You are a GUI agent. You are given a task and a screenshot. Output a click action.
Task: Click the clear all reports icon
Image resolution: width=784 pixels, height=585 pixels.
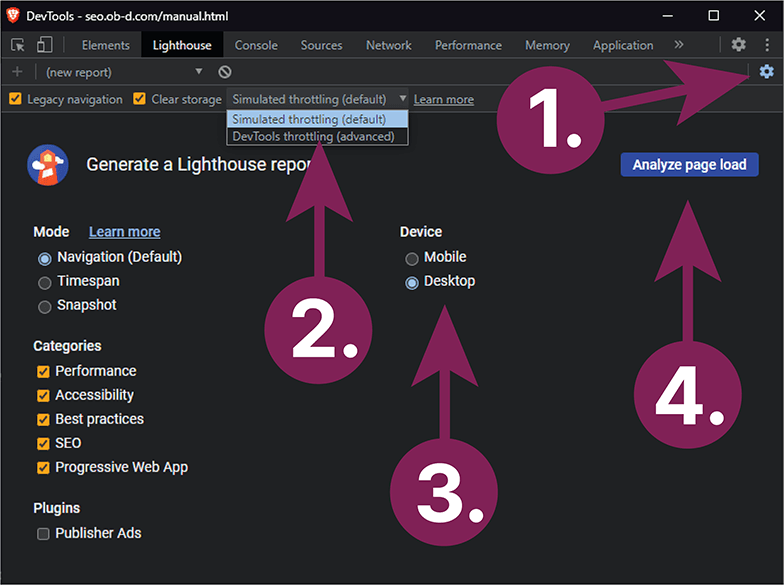225,72
